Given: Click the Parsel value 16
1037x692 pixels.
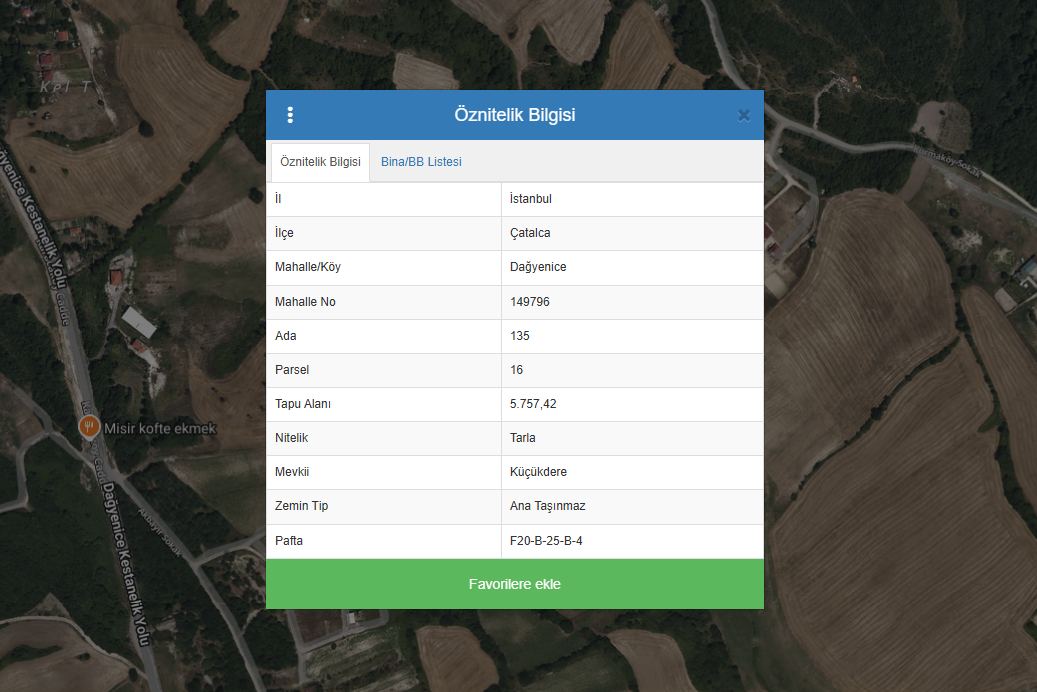Looking at the screenshot, I should pyautogui.click(x=517, y=370).
